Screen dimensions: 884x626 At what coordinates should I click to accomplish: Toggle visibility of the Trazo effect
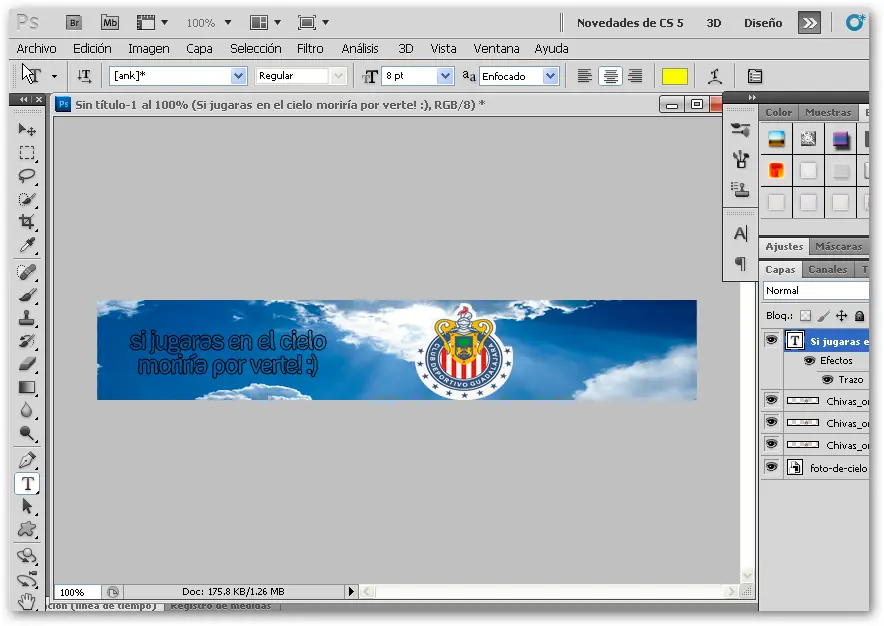tap(828, 380)
